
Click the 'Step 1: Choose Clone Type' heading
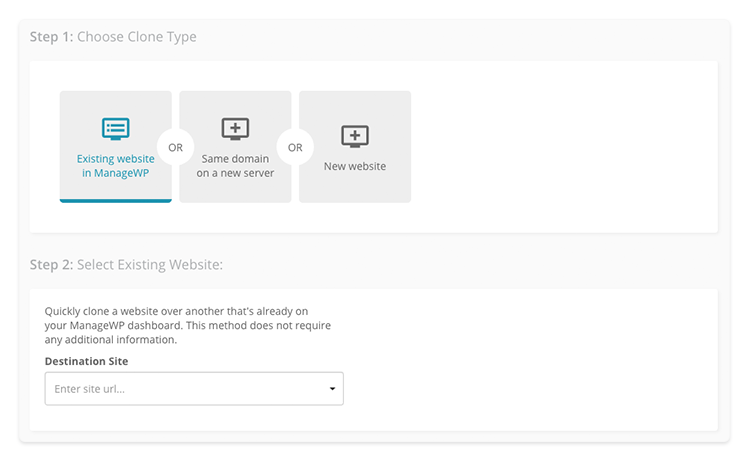113,37
